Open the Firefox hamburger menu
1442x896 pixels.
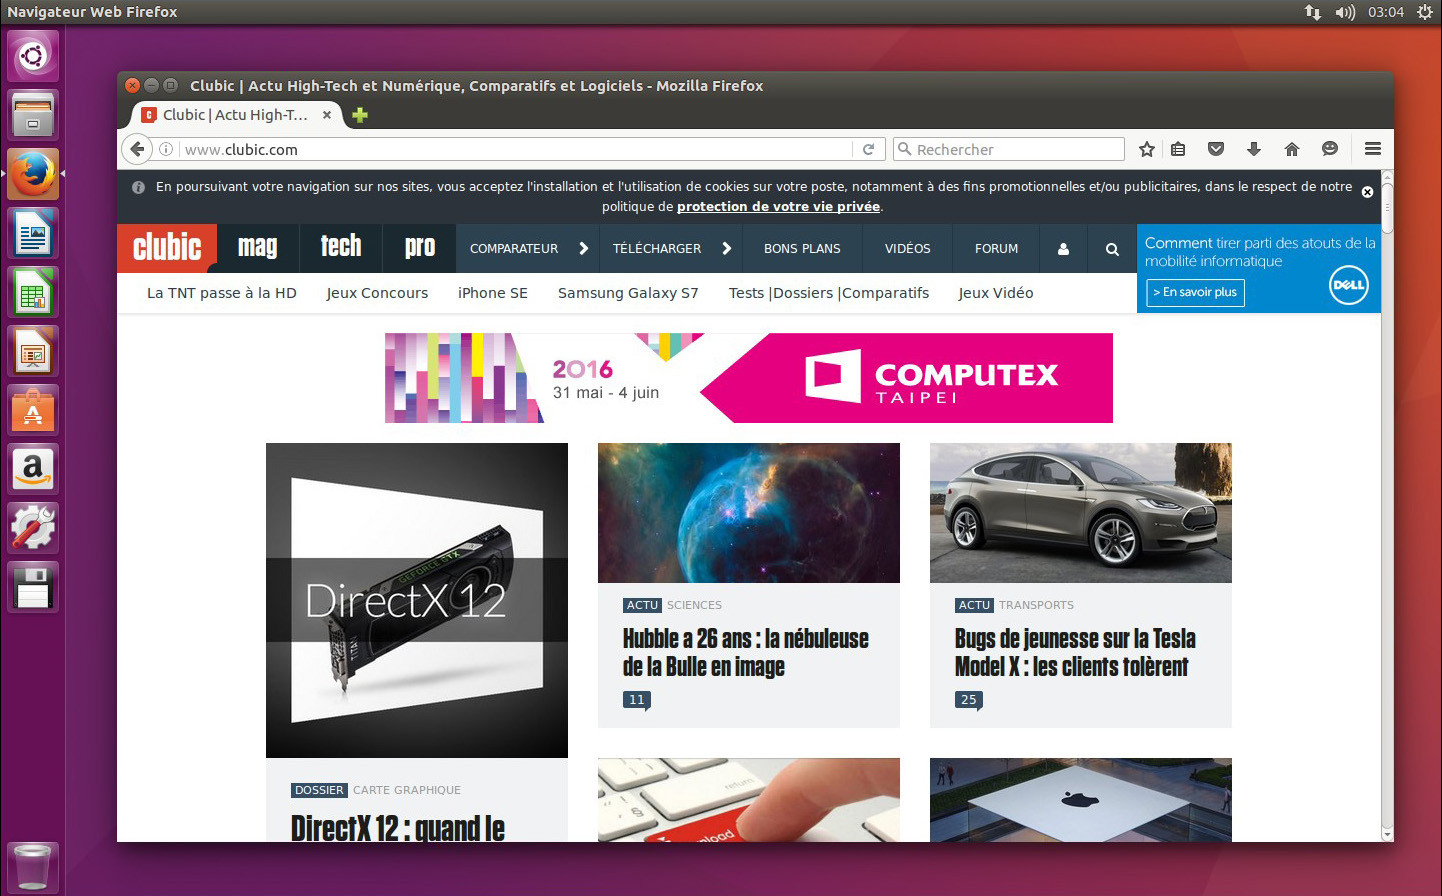[x=1372, y=149]
